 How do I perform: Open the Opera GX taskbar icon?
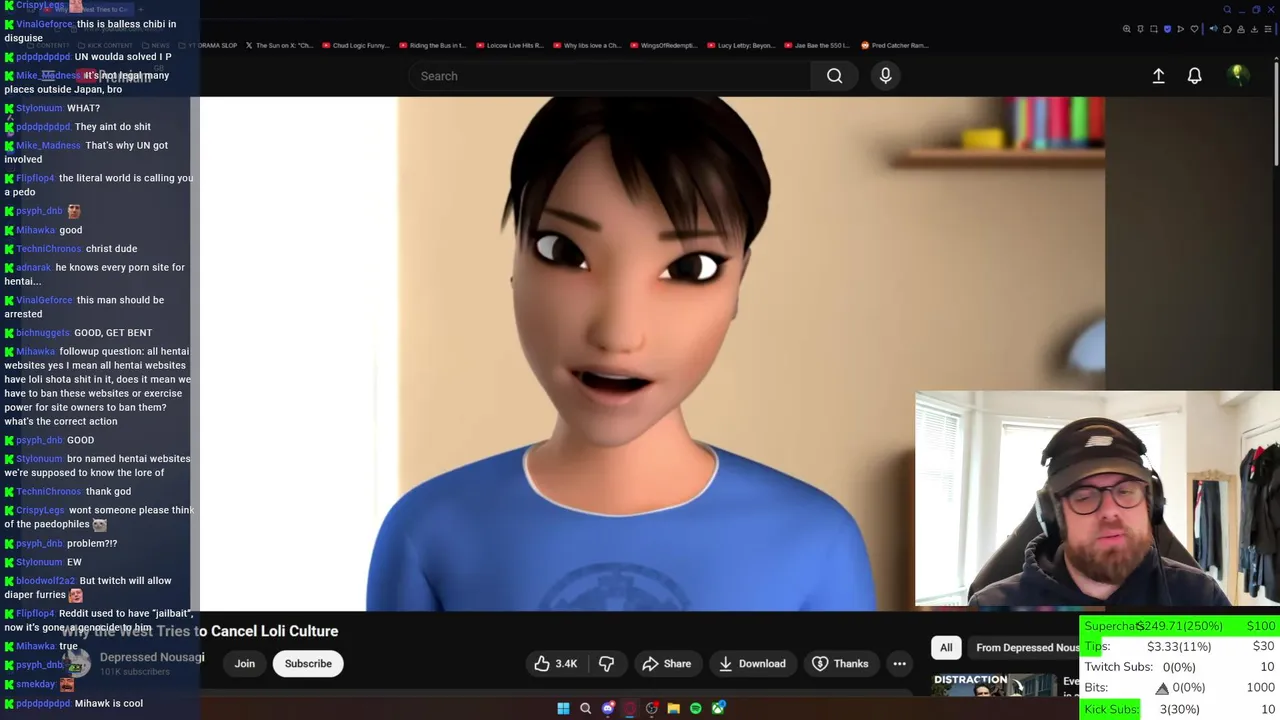click(x=629, y=708)
